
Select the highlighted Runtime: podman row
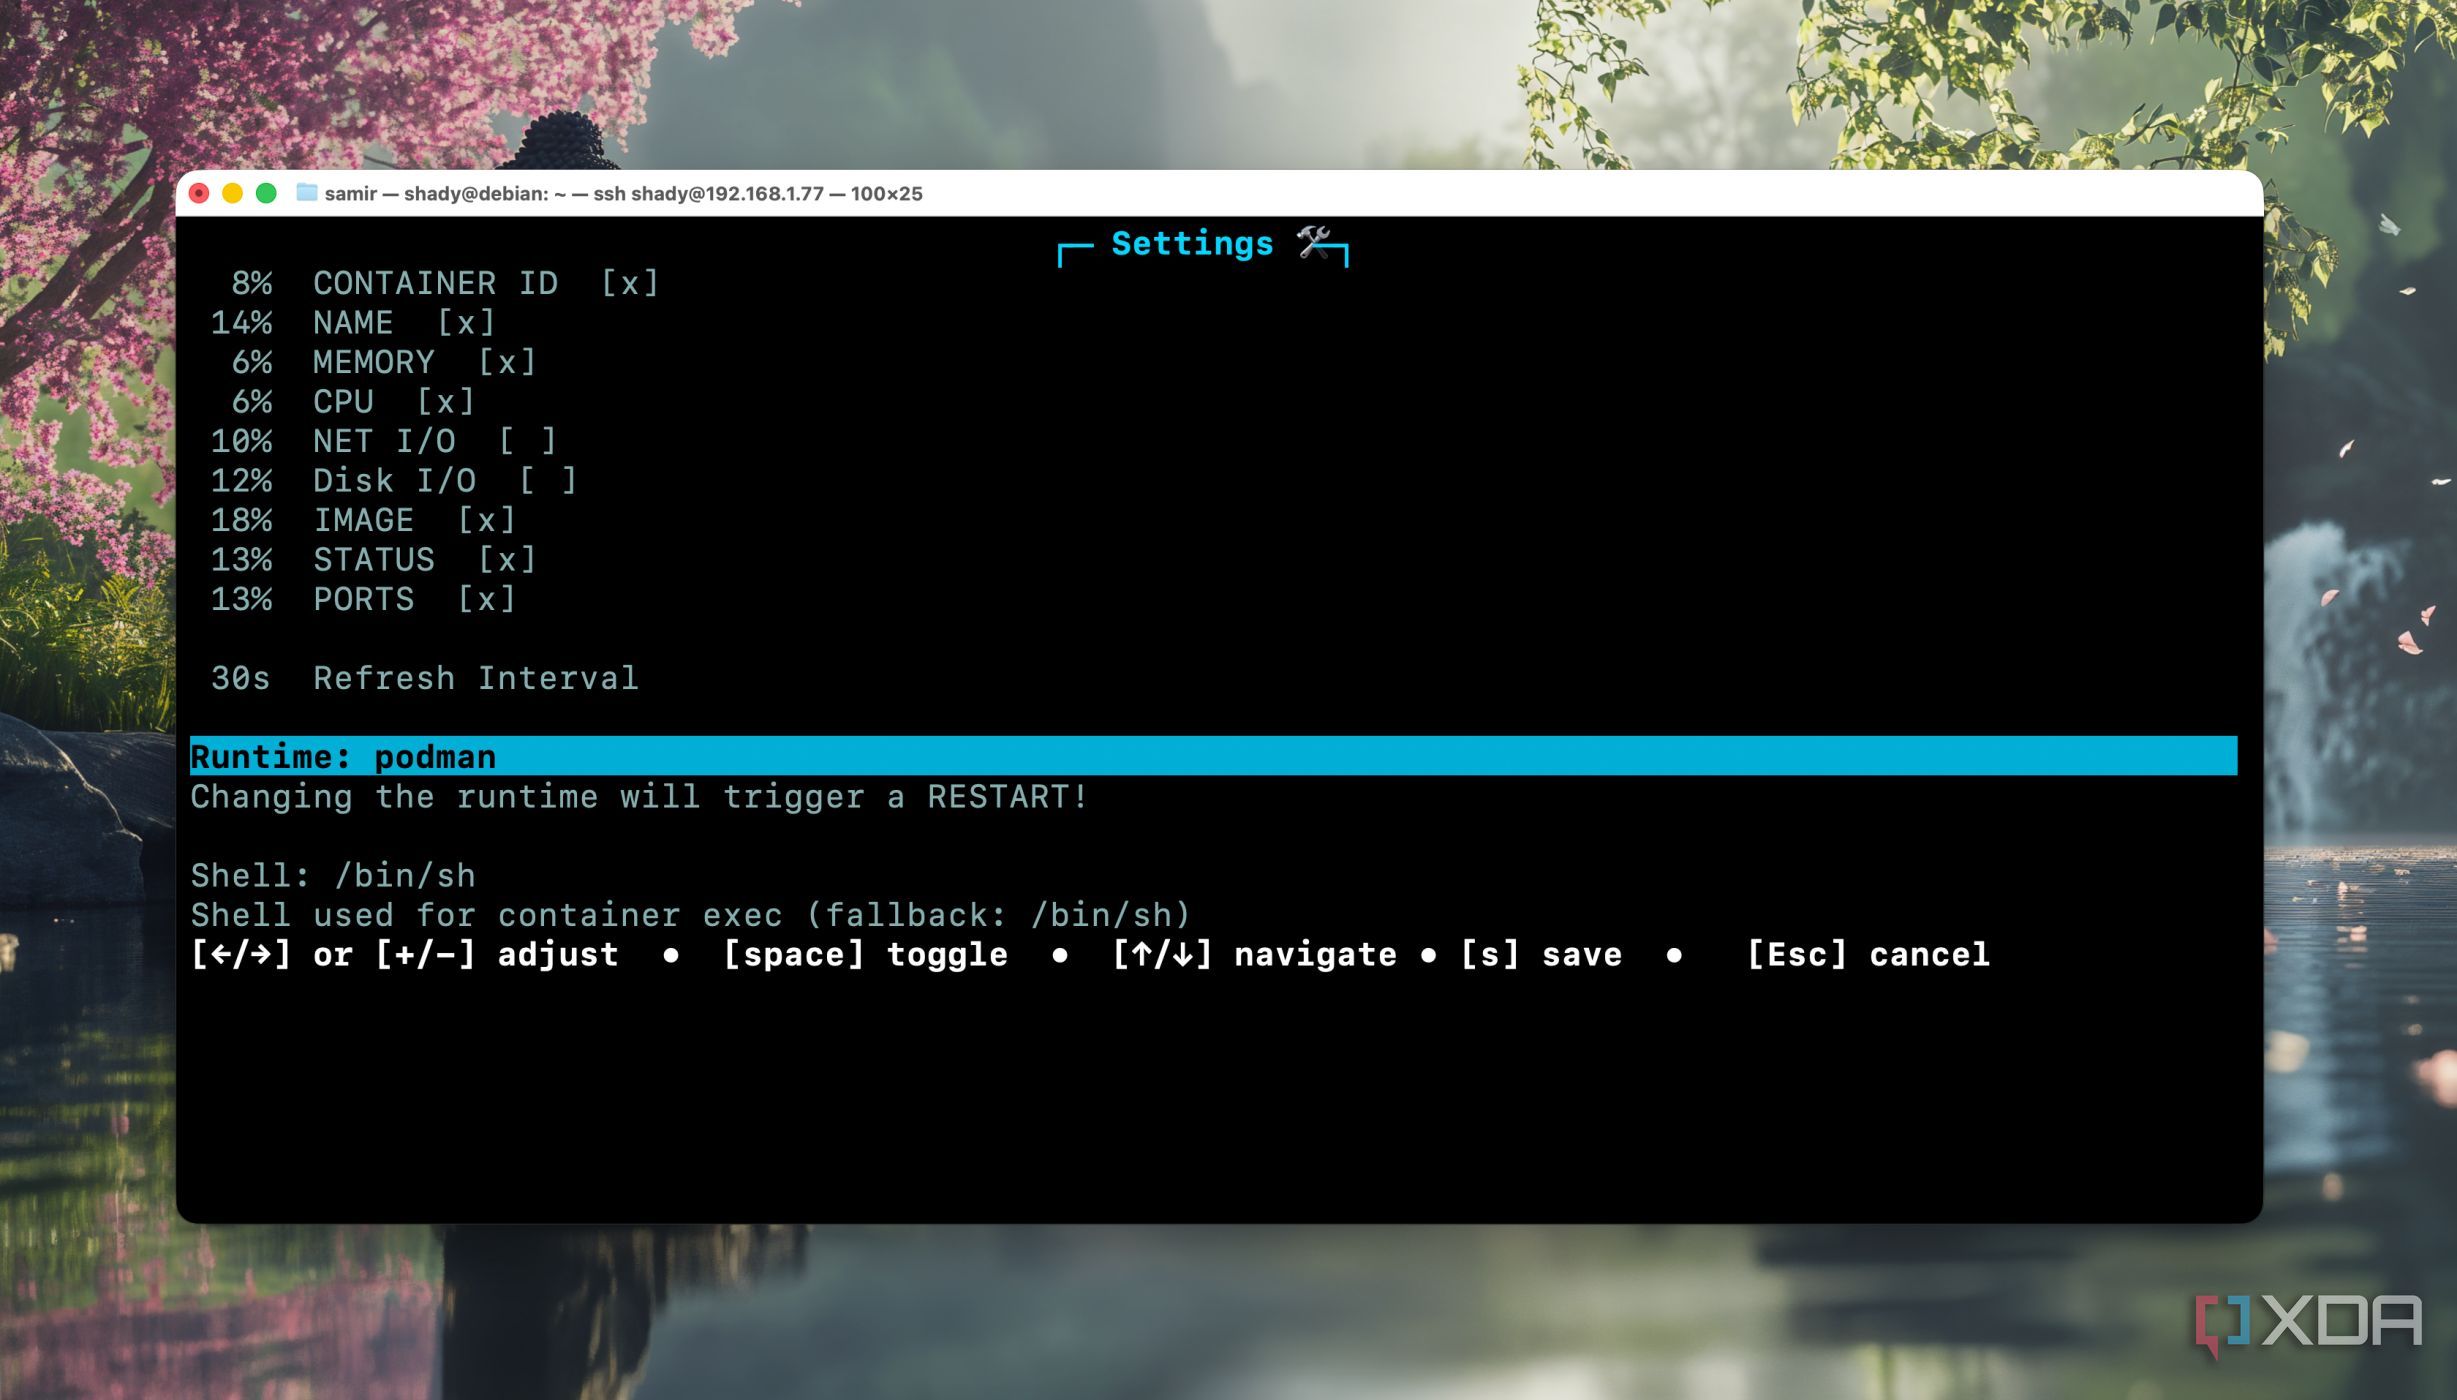1213,756
